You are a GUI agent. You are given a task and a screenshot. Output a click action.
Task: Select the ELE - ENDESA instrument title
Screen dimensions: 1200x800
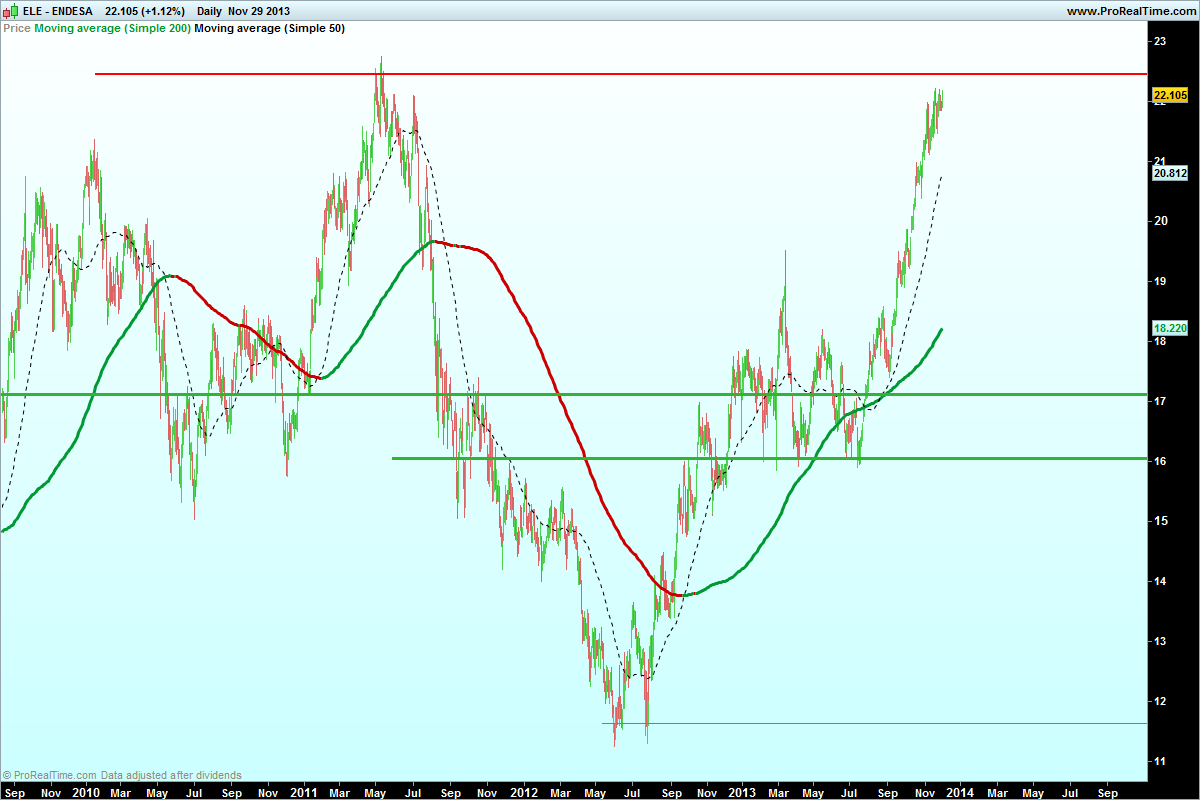(x=58, y=11)
